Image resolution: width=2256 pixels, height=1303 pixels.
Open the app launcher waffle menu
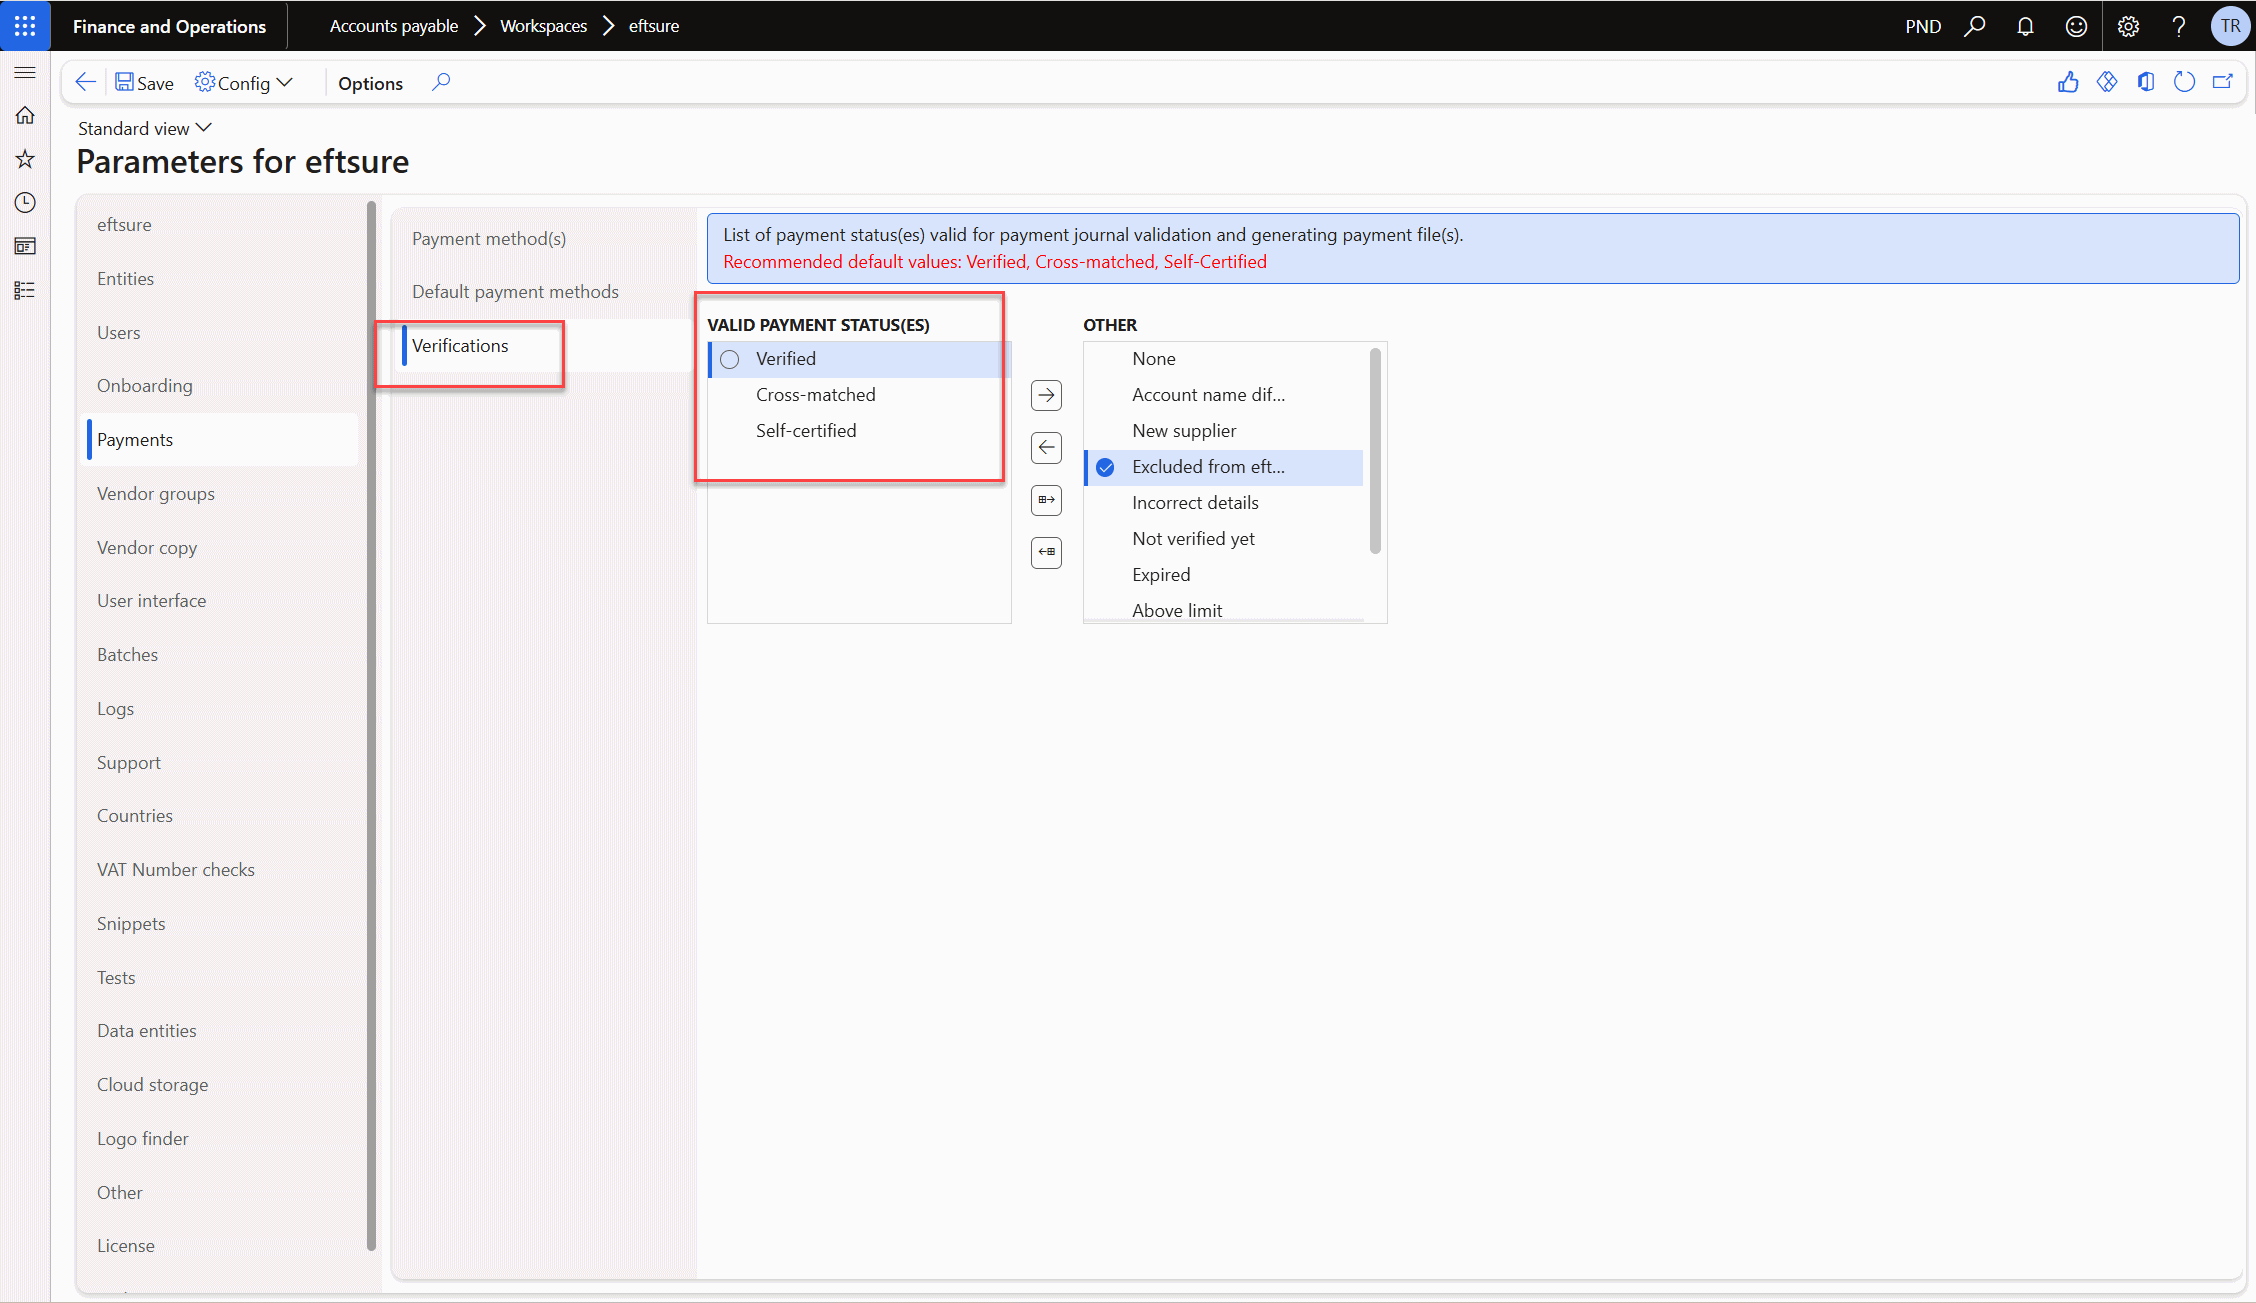pos(25,26)
